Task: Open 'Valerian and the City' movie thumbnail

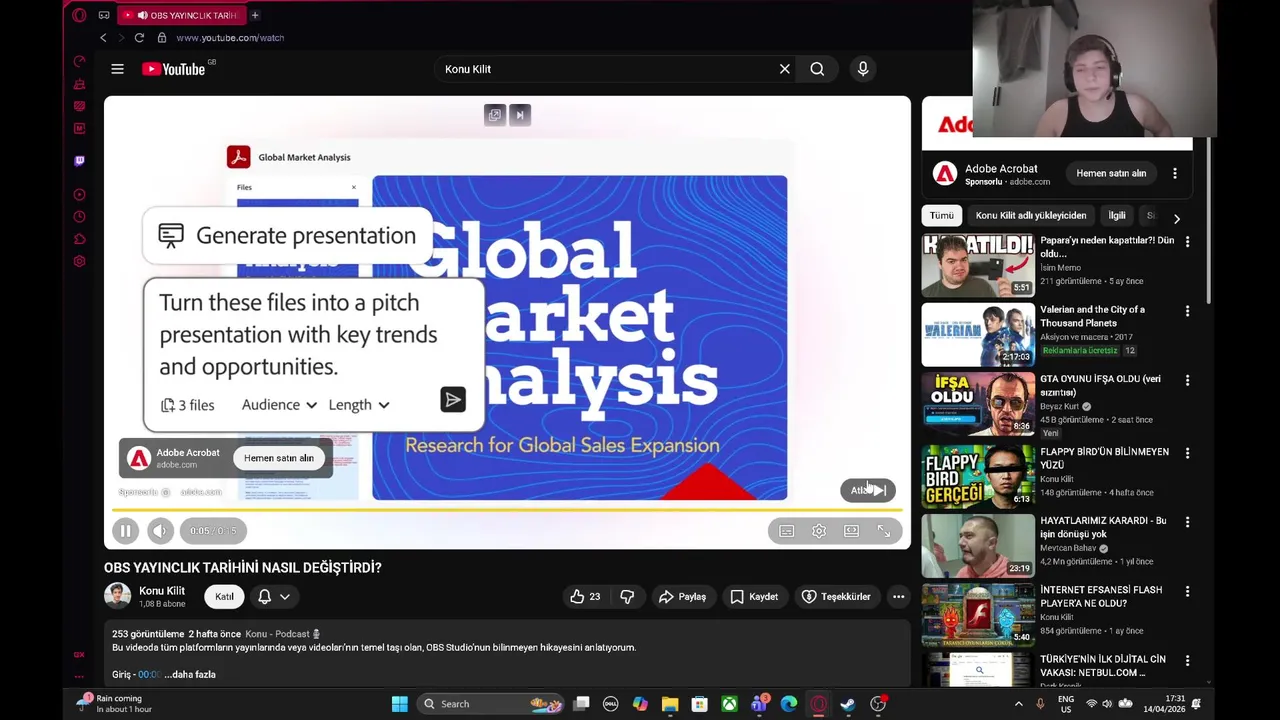Action: 978,335
